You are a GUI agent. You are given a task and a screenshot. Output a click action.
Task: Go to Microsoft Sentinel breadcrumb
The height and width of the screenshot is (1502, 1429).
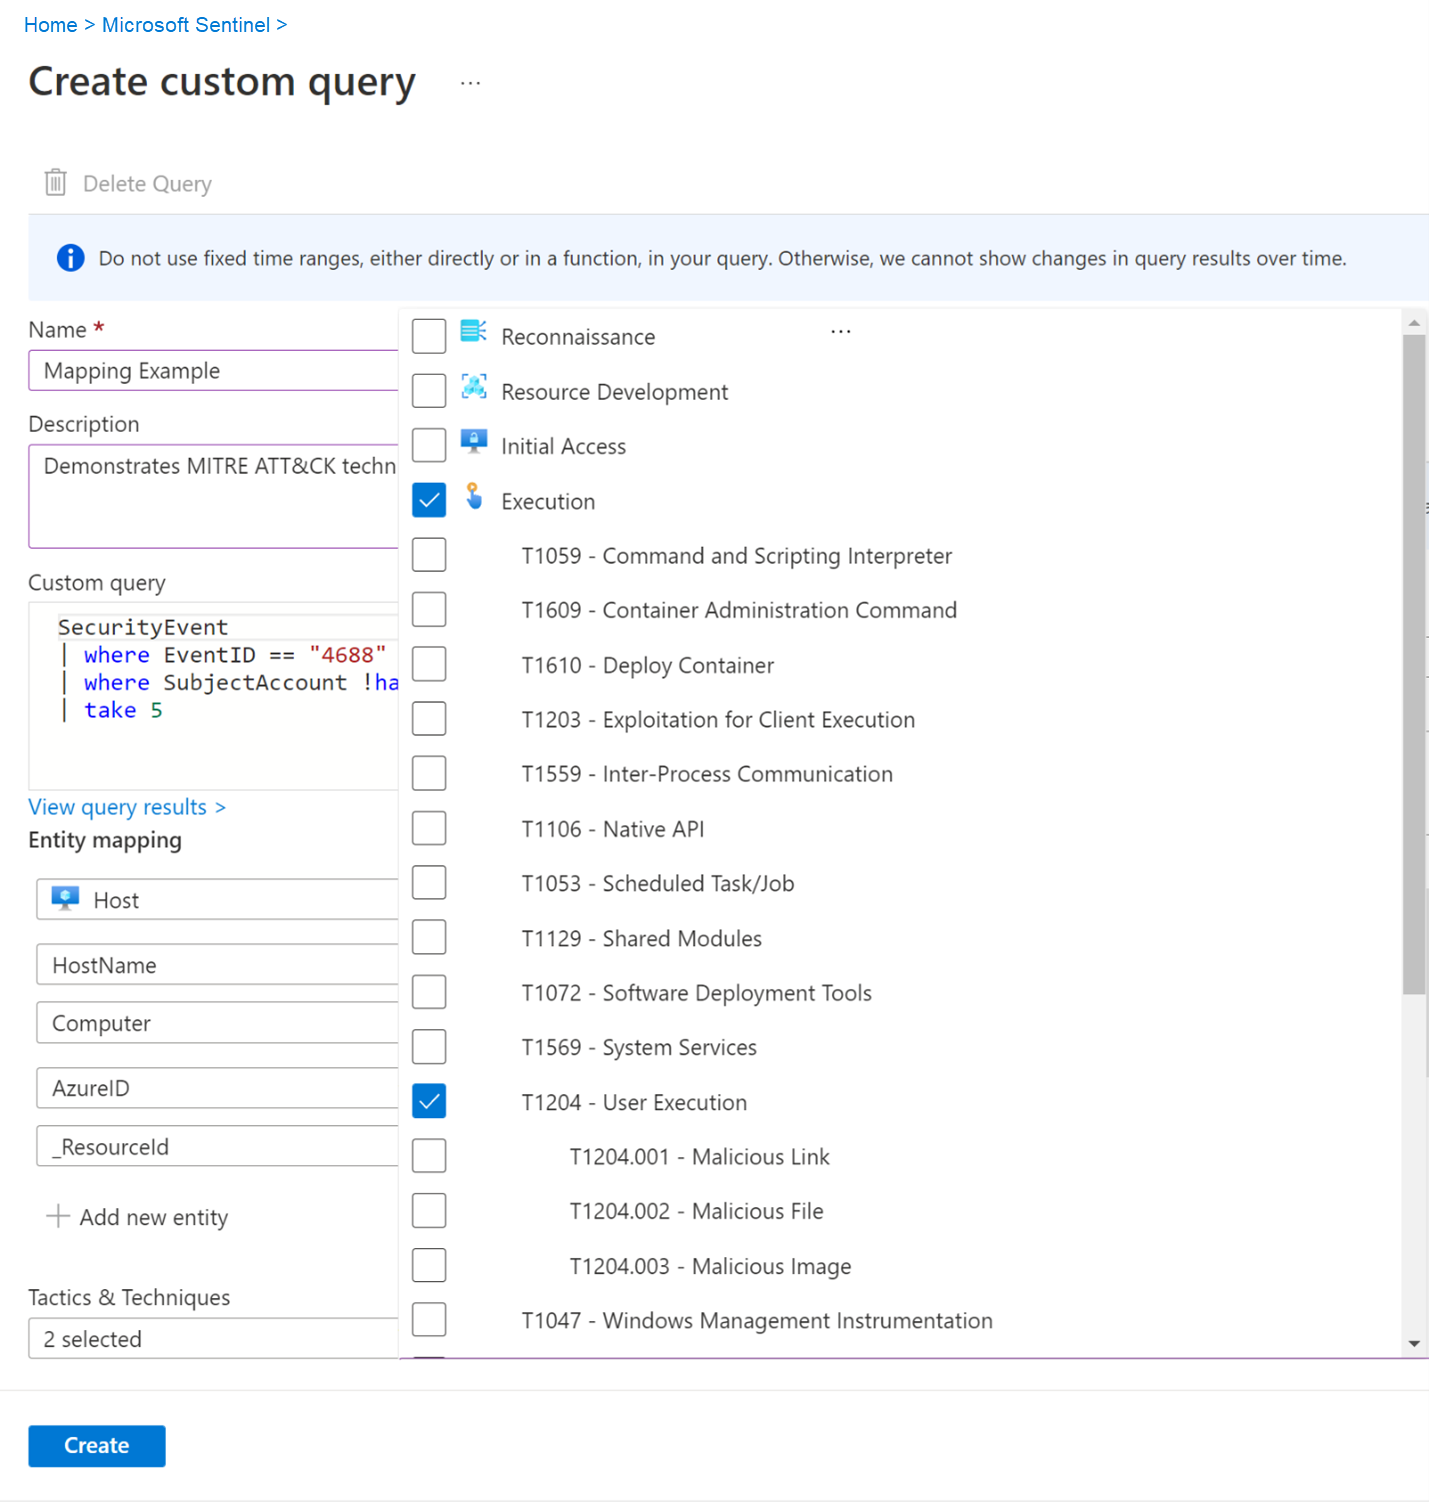[186, 25]
